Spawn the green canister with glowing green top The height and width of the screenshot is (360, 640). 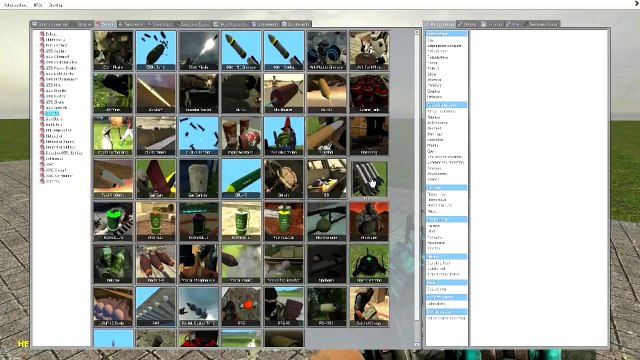(x=113, y=221)
